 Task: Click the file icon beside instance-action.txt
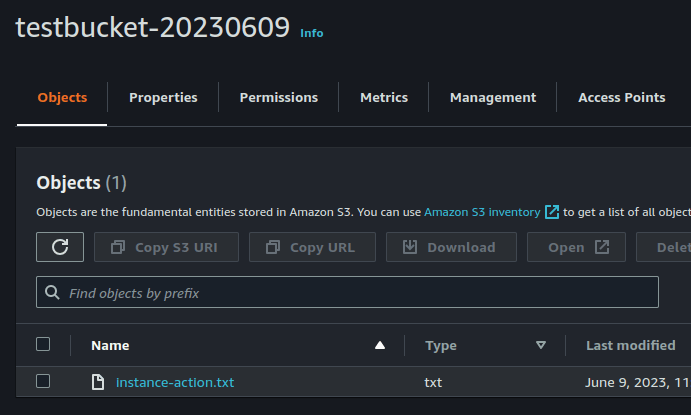pos(98,382)
